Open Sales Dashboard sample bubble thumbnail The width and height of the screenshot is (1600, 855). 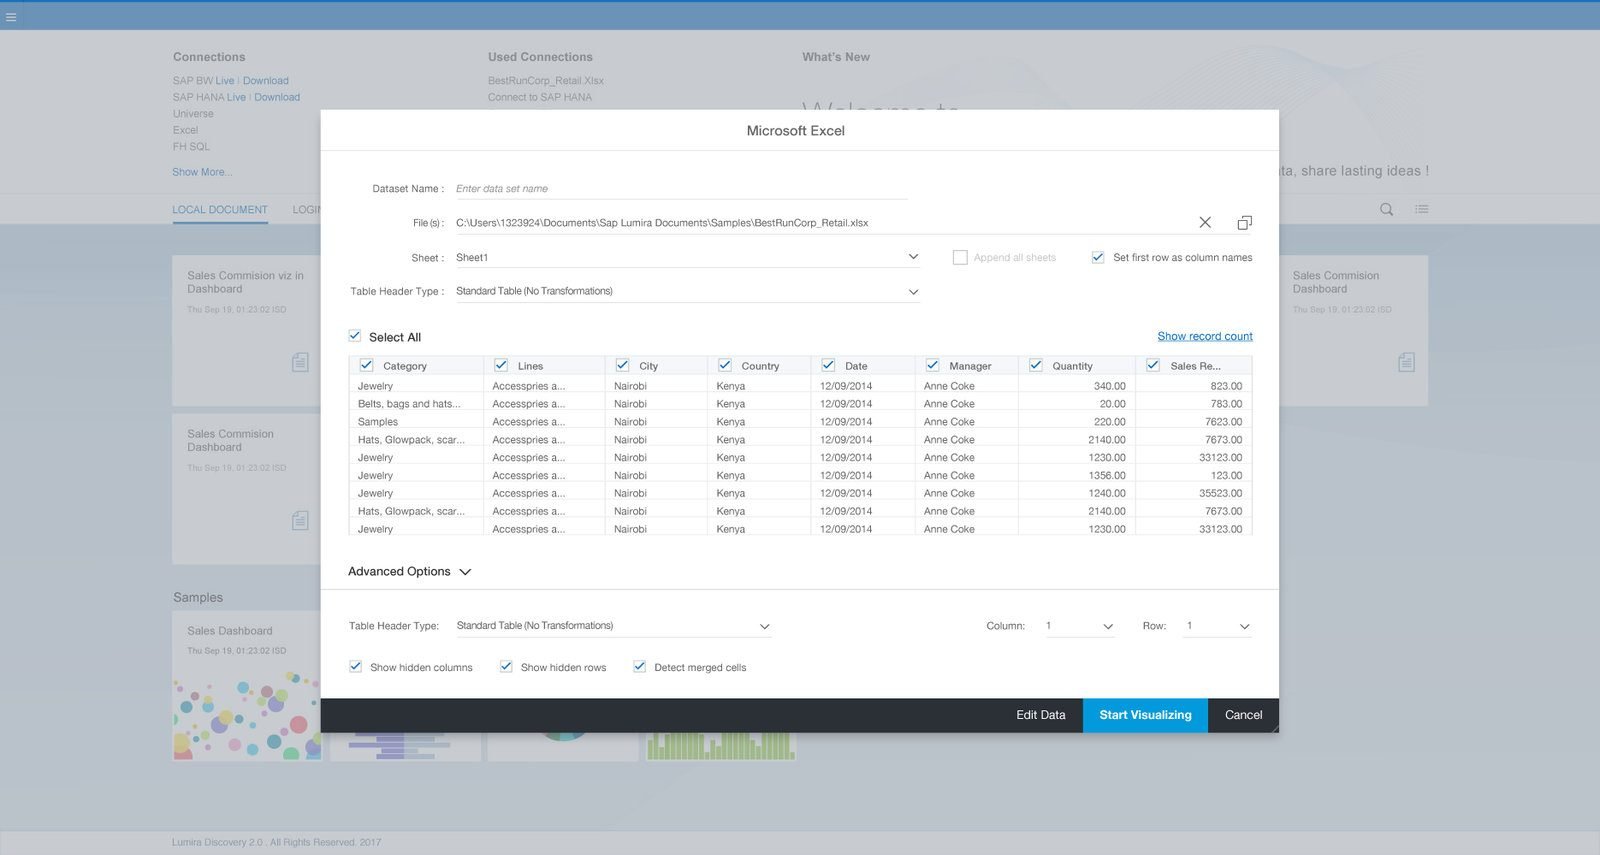[246, 716]
